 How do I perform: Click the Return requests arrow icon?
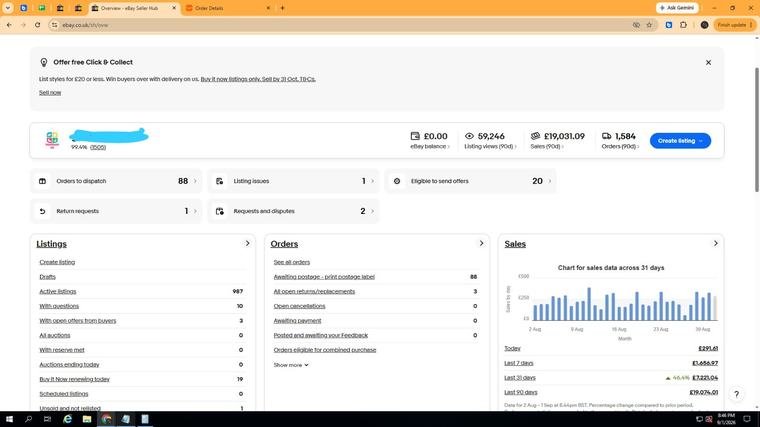[42, 211]
